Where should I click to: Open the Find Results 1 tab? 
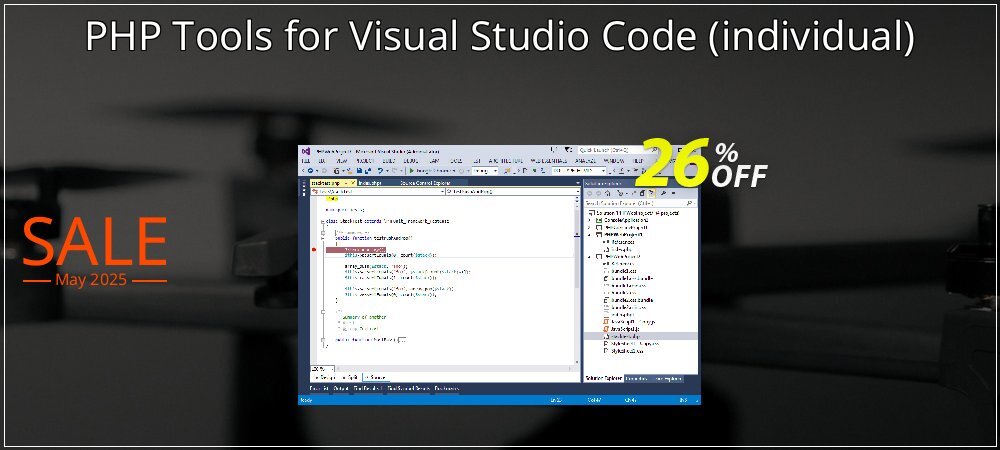(x=368, y=389)
